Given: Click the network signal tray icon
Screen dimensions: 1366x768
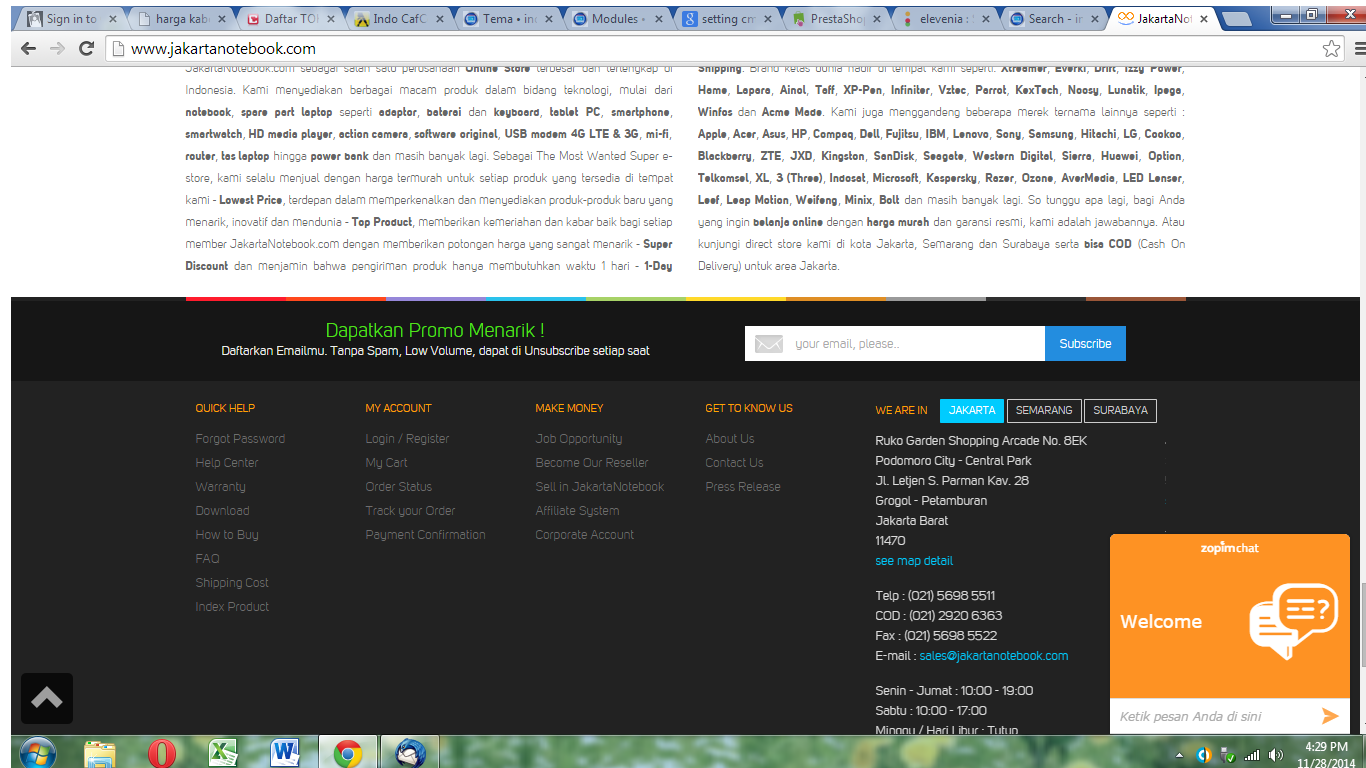Looking at the screenshot, I should coord(1252,755).
